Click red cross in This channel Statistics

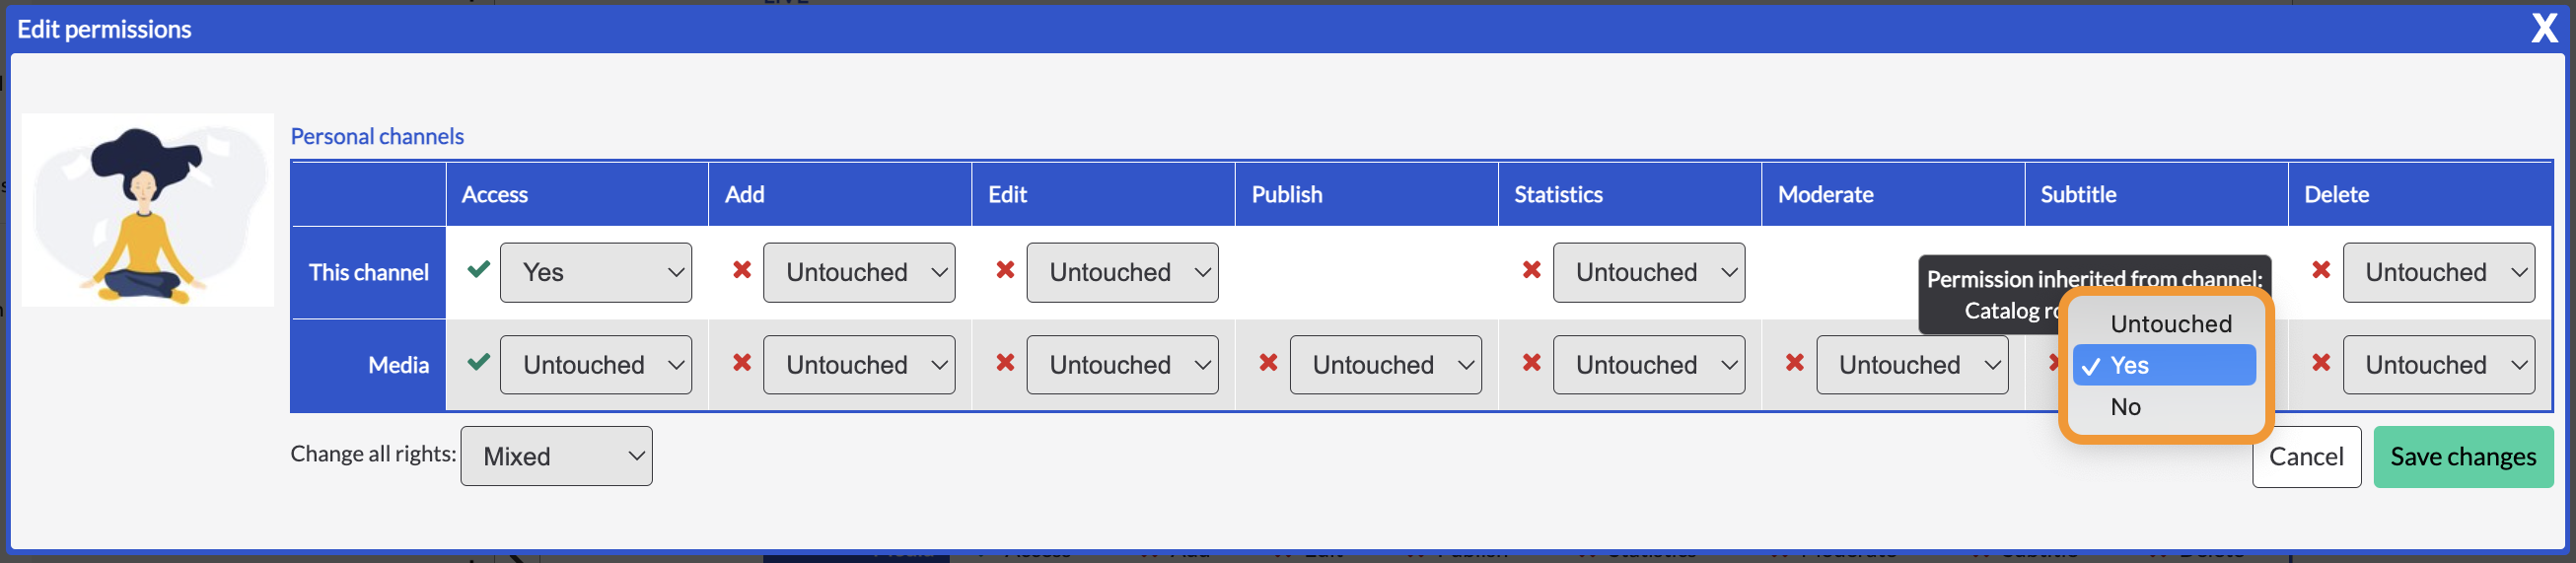click(x=1531, y=270)
